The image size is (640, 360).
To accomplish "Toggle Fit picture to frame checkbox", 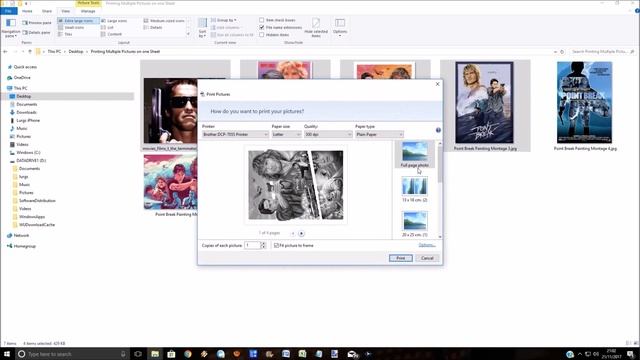I will click(276, 245).
